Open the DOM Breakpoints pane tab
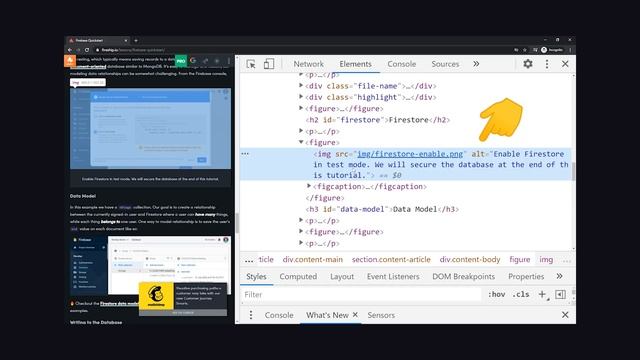Screen dimensions: 640x360 tap(463, 276)
